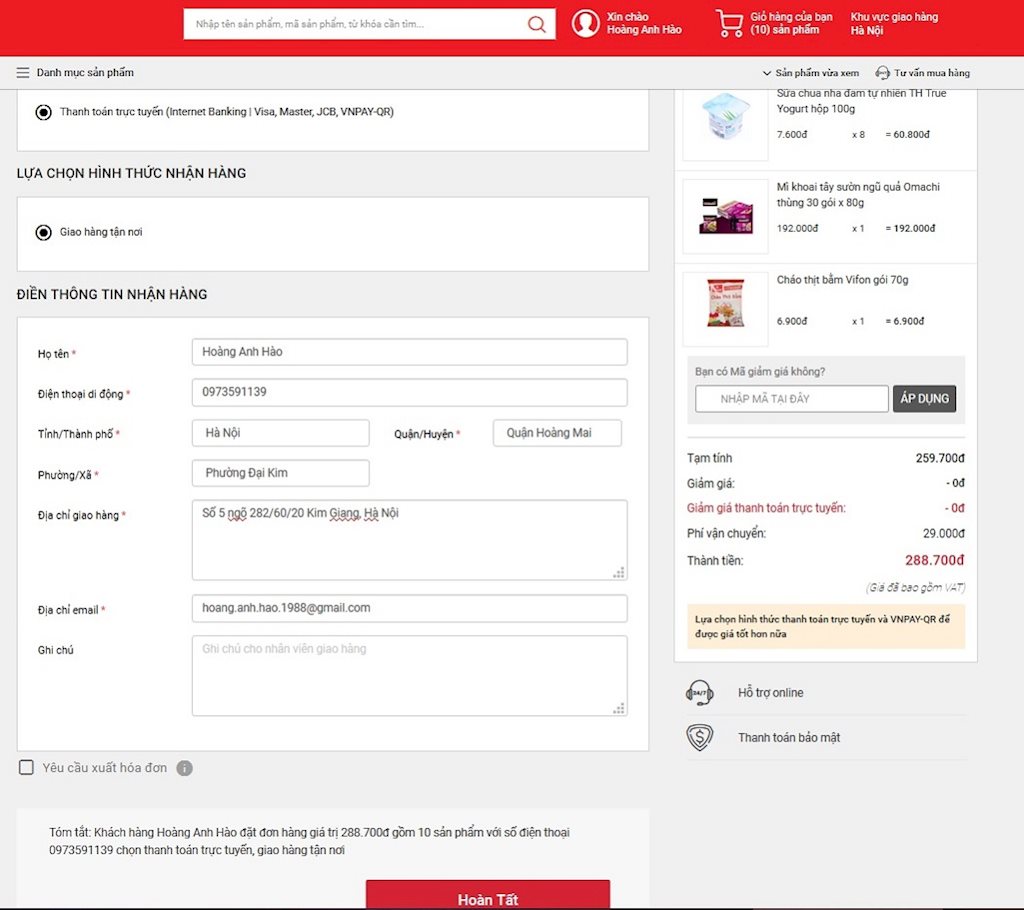Viewport: 1024px width, 910px height.
Task: Click the hamburger menu icon
Action: tap(23, 73)
